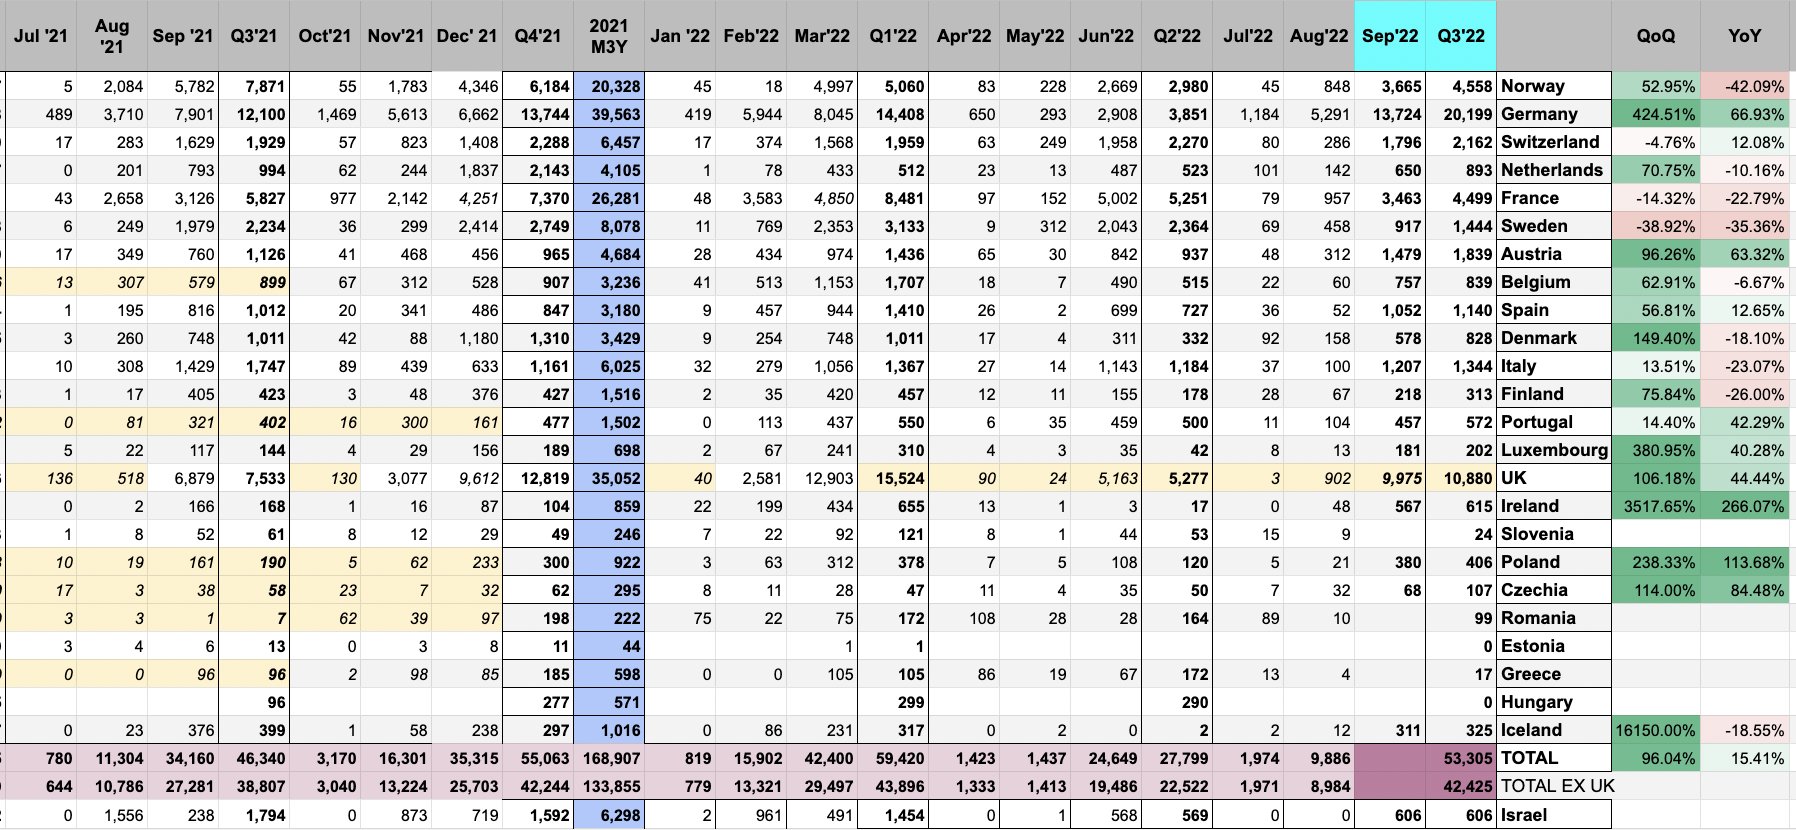Viewport: 1796px width, 830px height.
Task: Select Israel's 2021 M3Y cell 6,298
Action: (x=609, y=815)
